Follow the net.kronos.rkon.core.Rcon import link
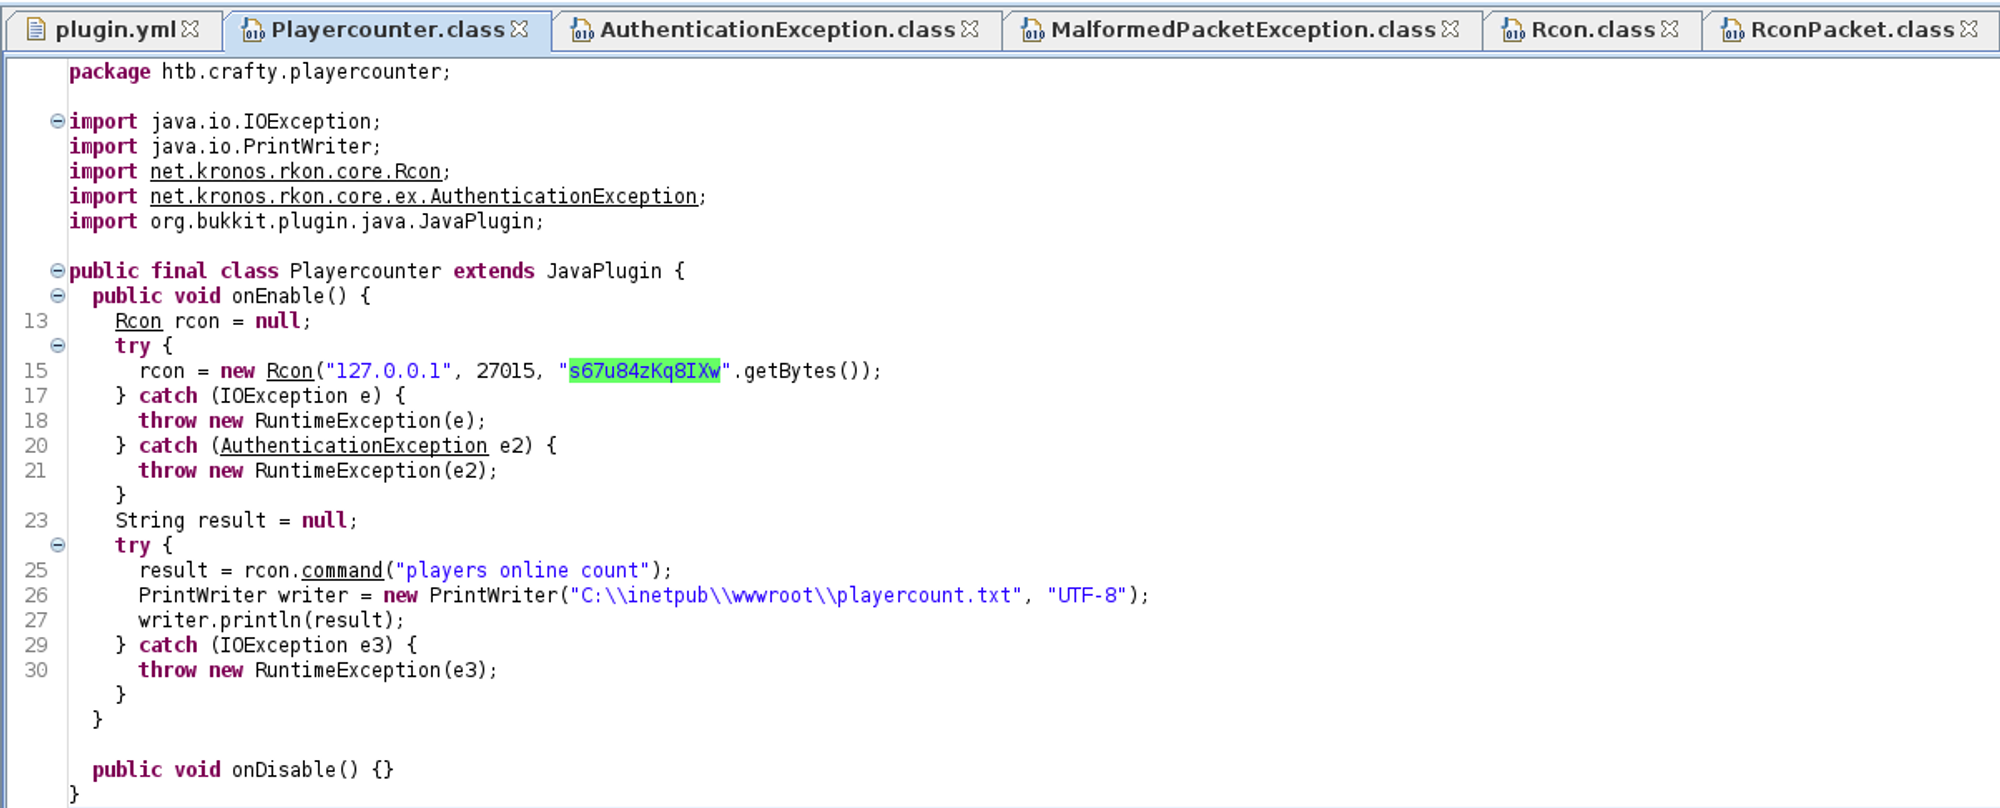This screenshot has width=2000, height=808. pyautogui.click(x=295, y=172)
